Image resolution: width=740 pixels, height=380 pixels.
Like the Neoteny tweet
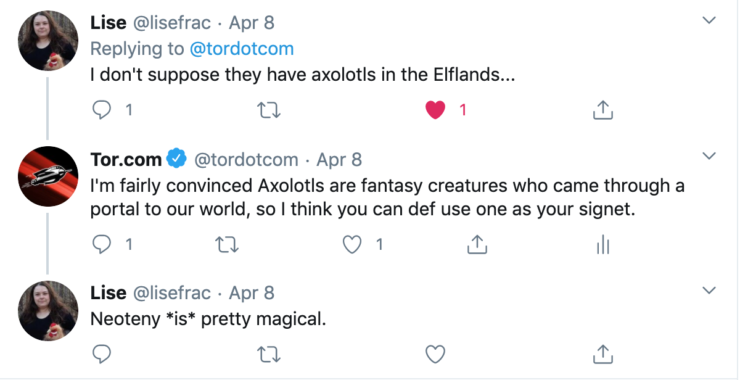pos(435,354)
